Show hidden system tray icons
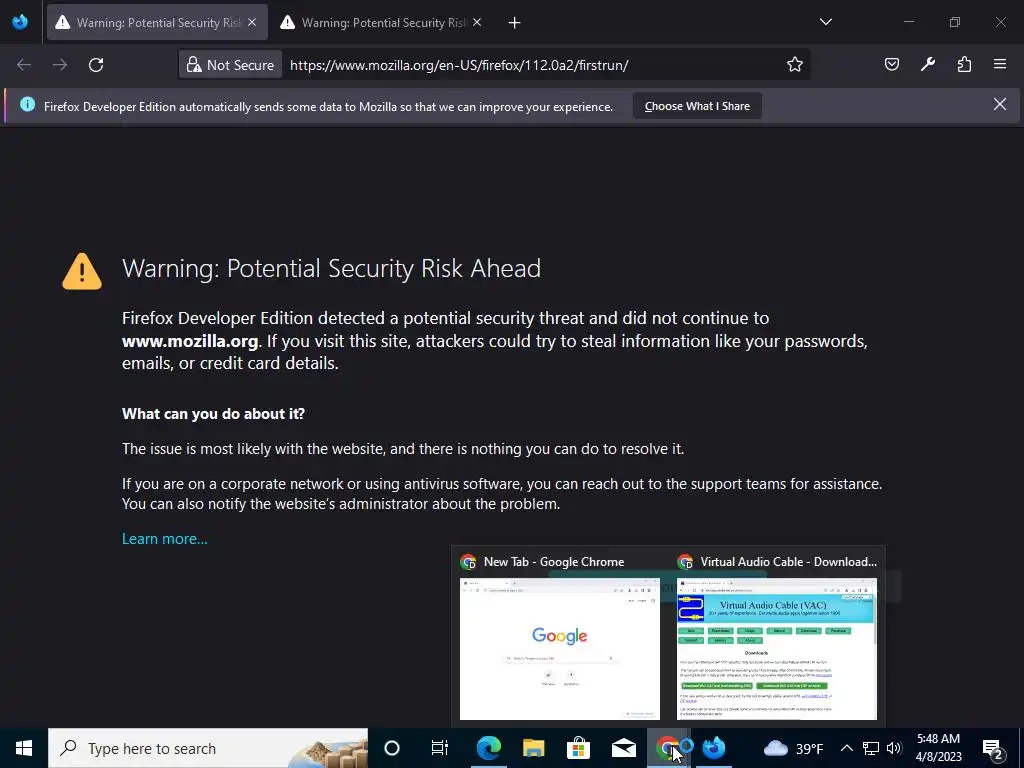The width and height of the screenshot is (1024, 768). pyautogui.click(x=846, y=748)
